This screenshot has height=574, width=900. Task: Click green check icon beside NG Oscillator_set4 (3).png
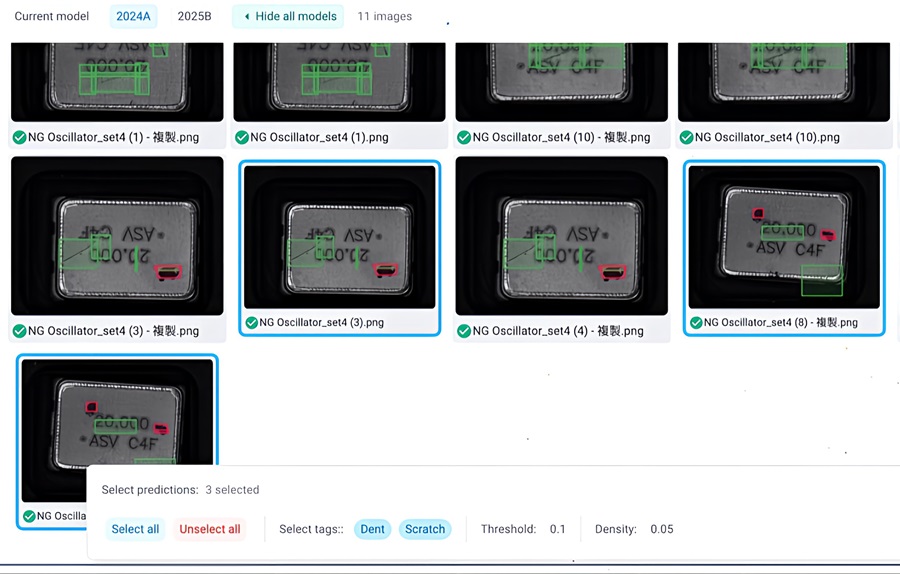[x=251, y=323]
